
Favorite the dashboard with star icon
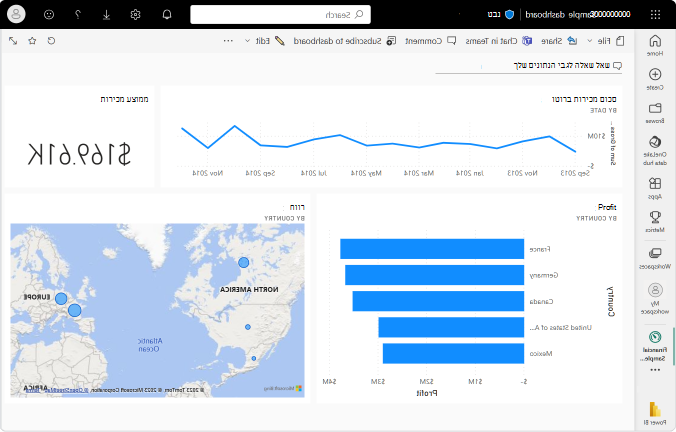click(x=32, y=41)
